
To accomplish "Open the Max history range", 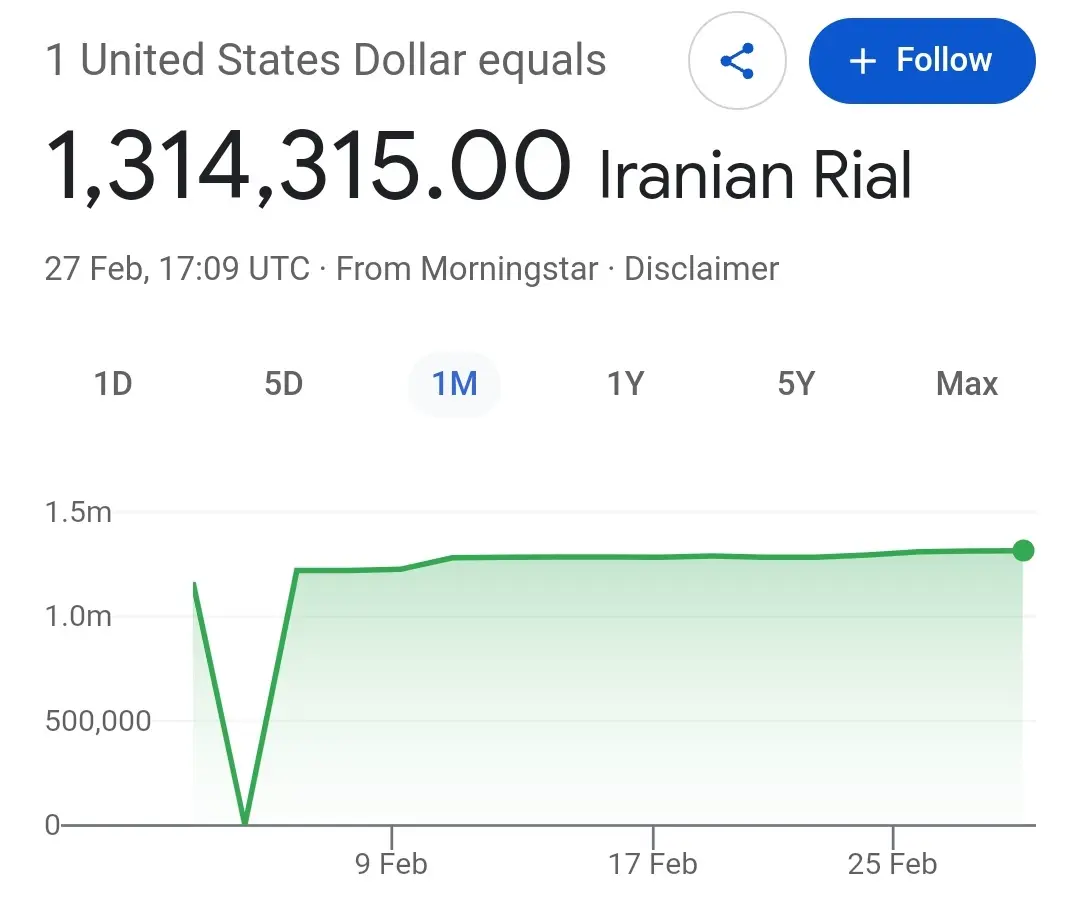I will pyautogui.click(x=966, y=384).
